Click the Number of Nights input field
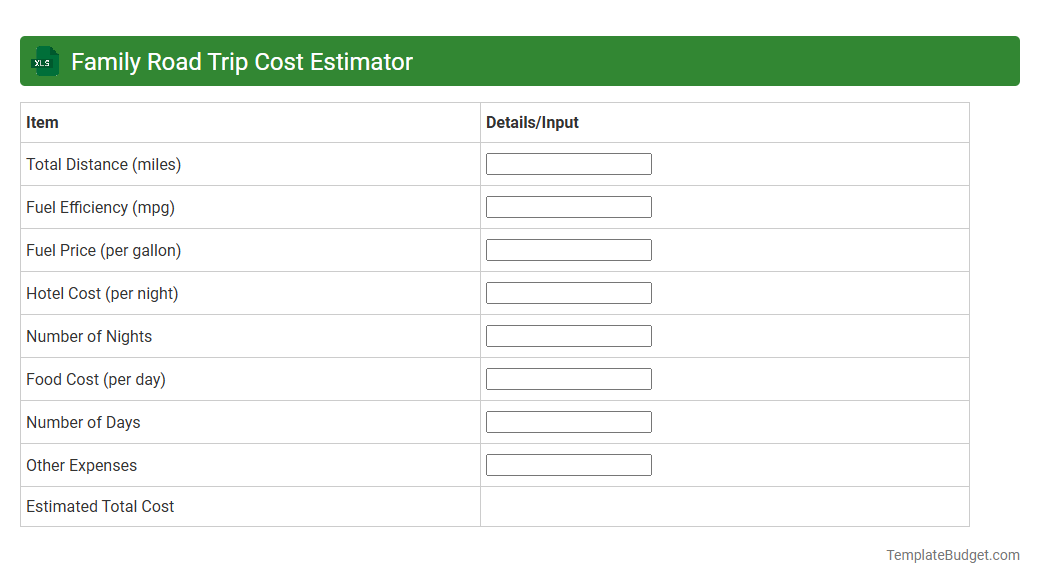Screen dimensions: 1040x584 pyautogui.click(x=568, y=335)
